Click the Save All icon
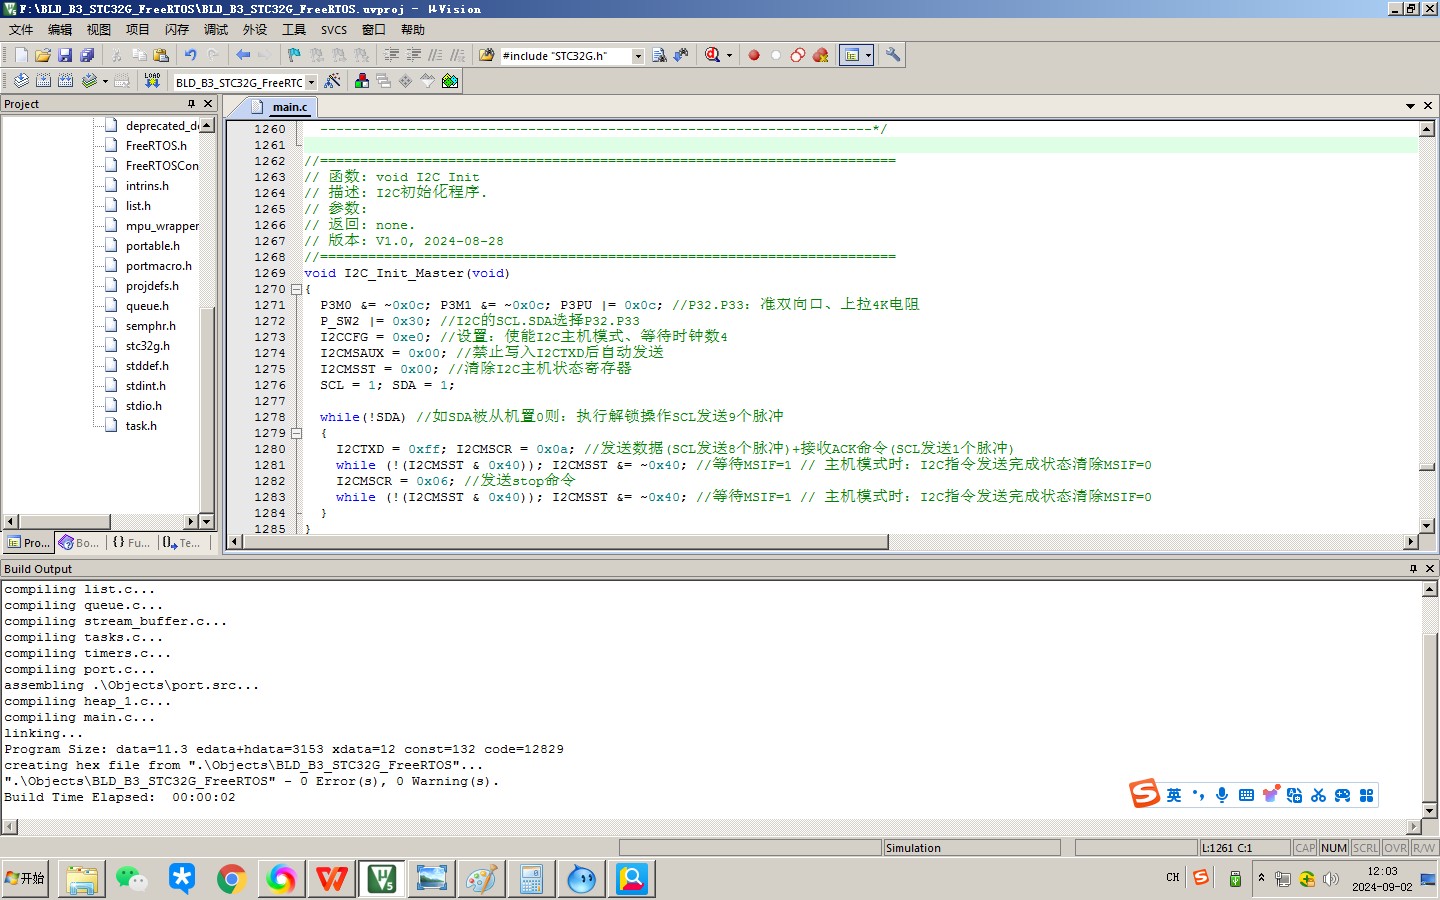1440x900 pixels. pyautogui.click(x=87, y=56)
